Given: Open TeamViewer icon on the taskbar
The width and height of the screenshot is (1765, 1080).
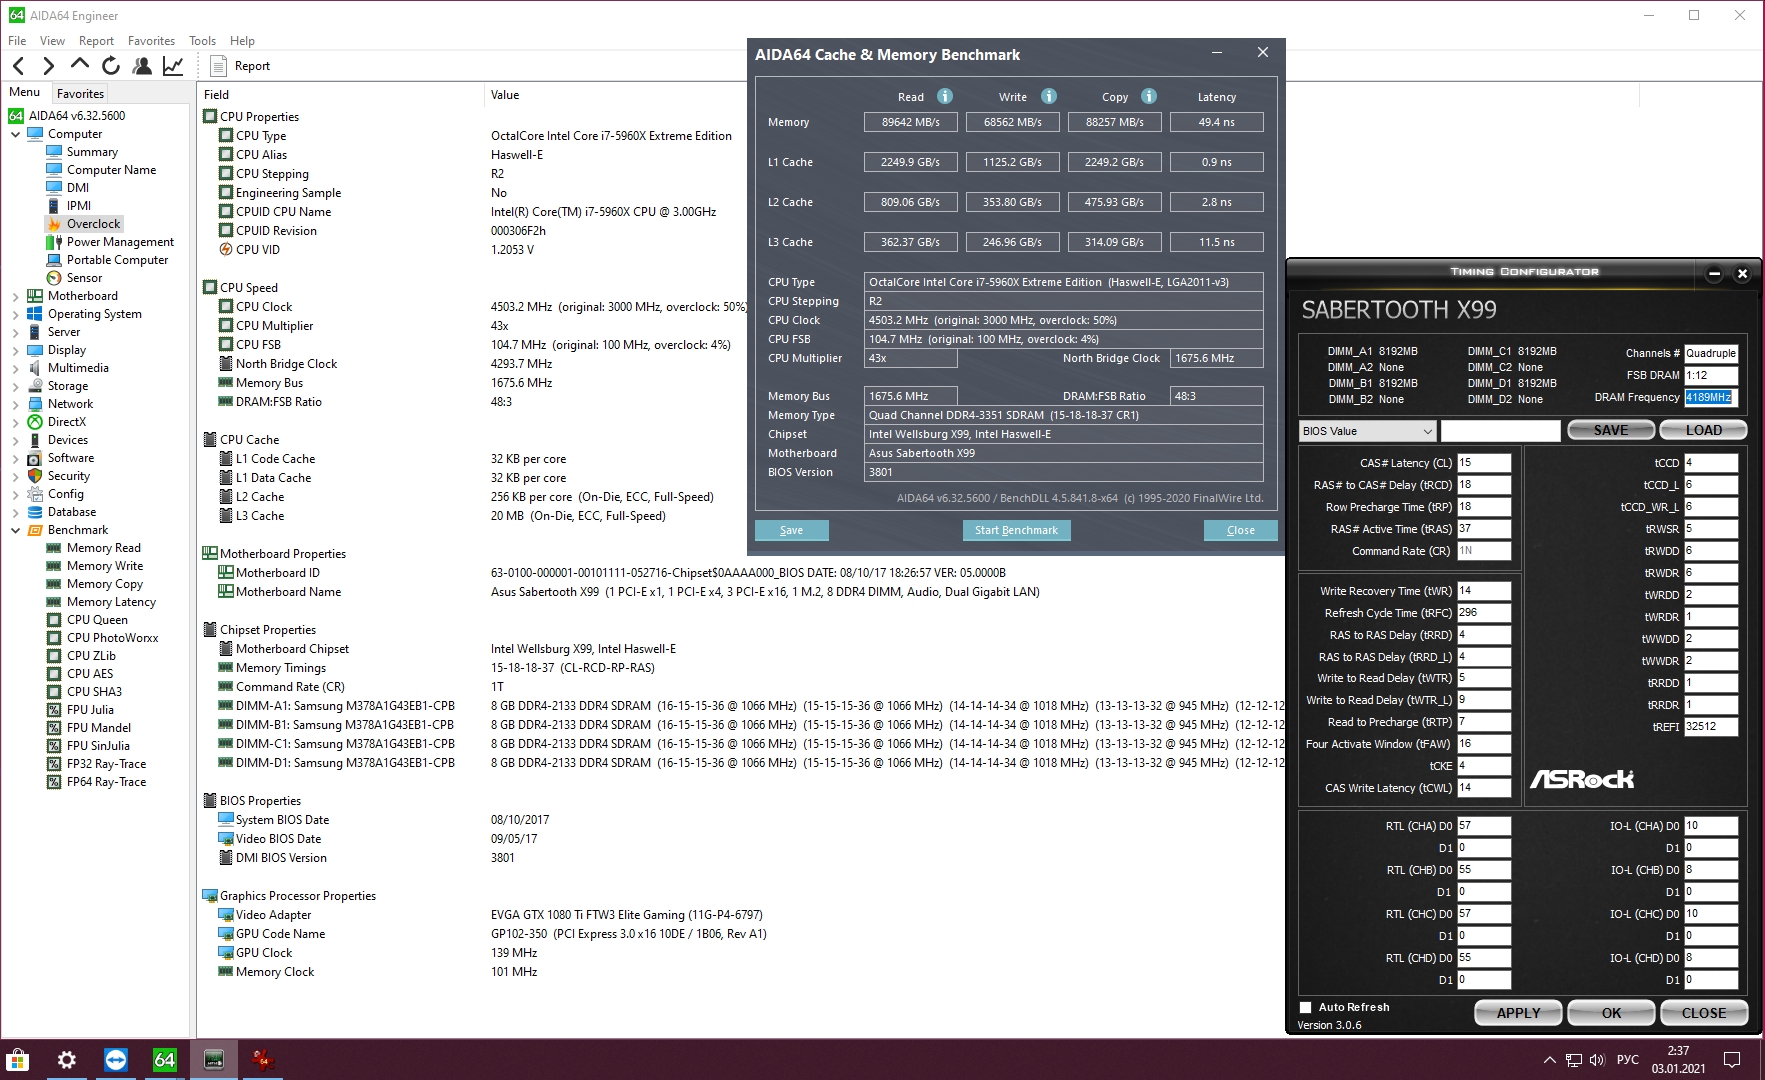Looking at the screenshot, I should 116,1060.
